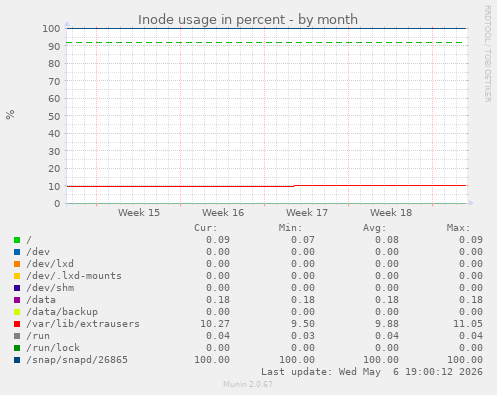Select the /run/lock legend label
The image size is (497, 395).
53,348
